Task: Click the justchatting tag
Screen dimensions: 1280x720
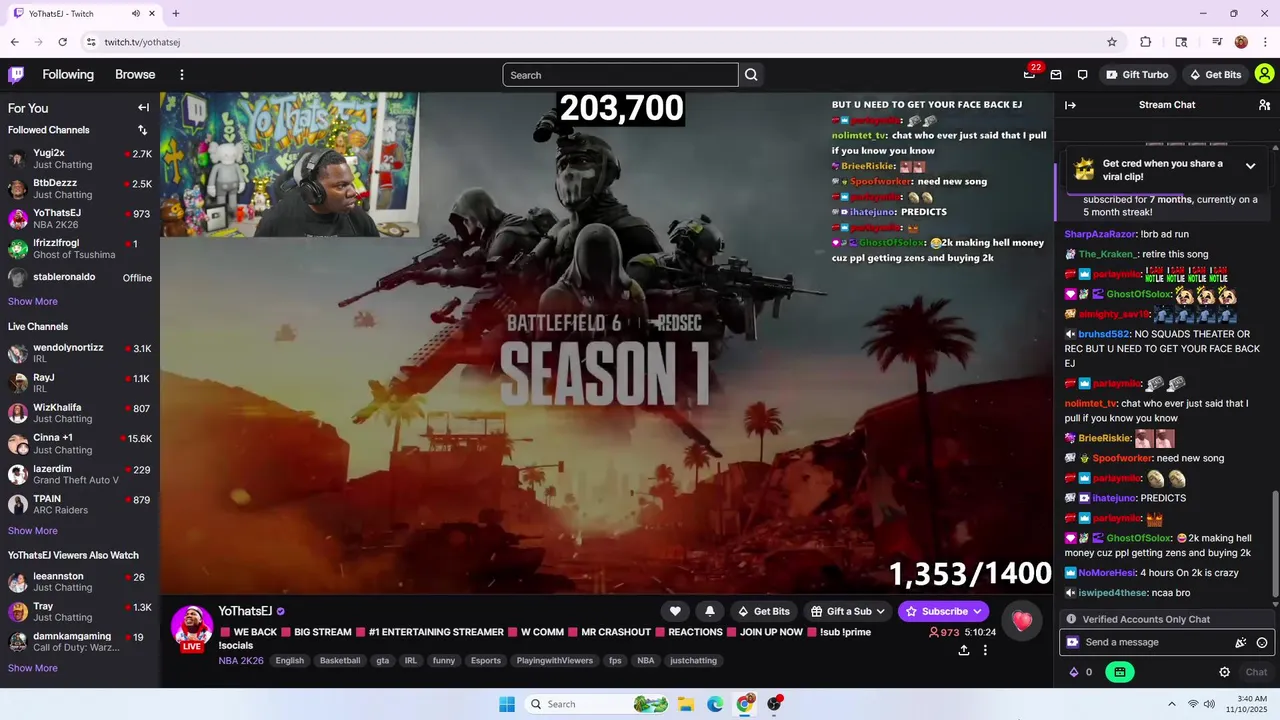Action: pyautogui.click(x=693, y=660)
